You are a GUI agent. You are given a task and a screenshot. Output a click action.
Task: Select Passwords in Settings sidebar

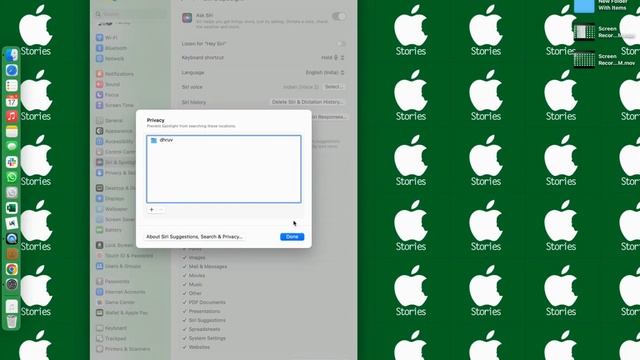pos(113,282)
